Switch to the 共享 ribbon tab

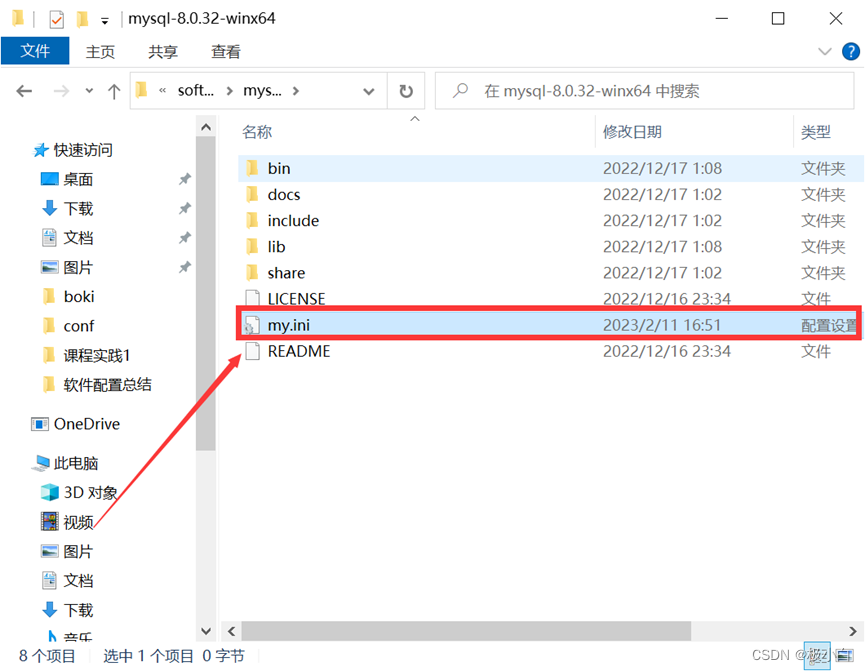[163, 52]
